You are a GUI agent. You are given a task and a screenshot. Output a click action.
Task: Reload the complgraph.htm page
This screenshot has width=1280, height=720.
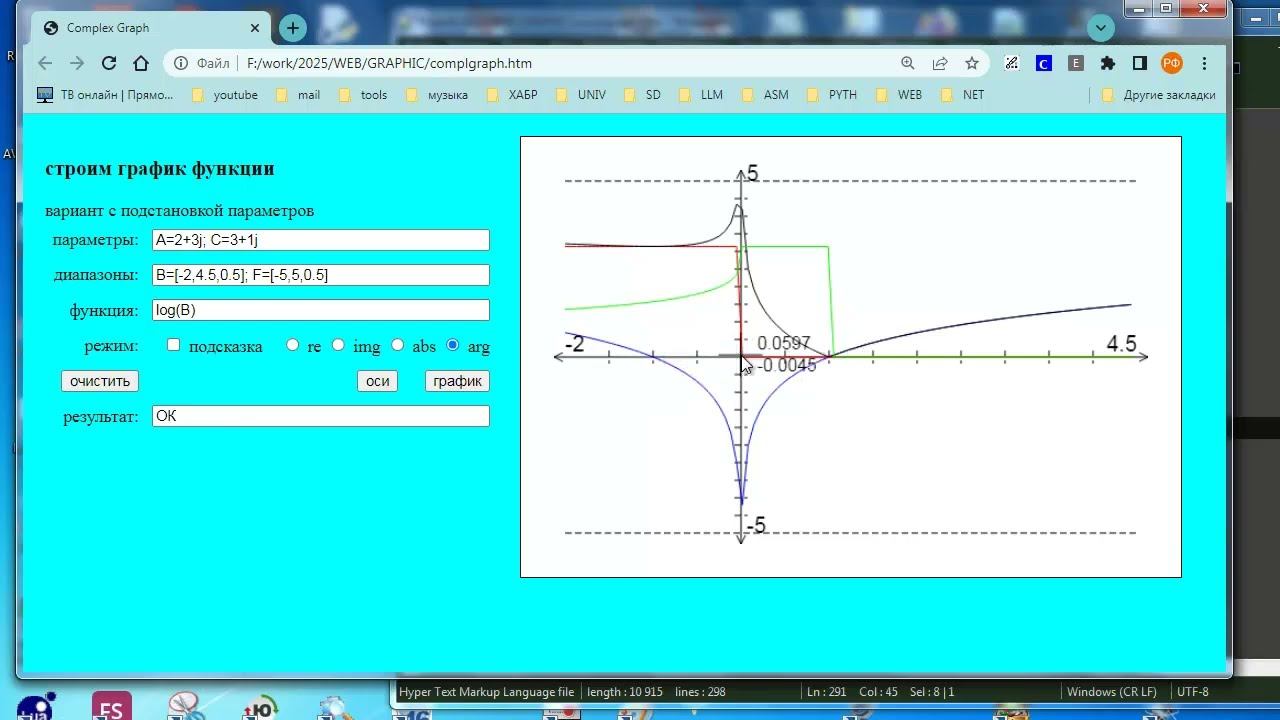tap(109, 63)
